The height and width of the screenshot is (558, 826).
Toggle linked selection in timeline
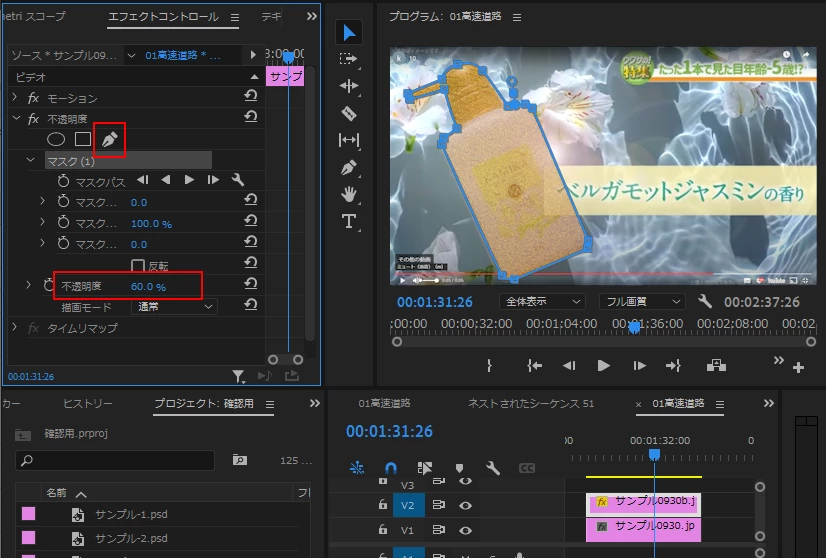(x=424, y=468)
